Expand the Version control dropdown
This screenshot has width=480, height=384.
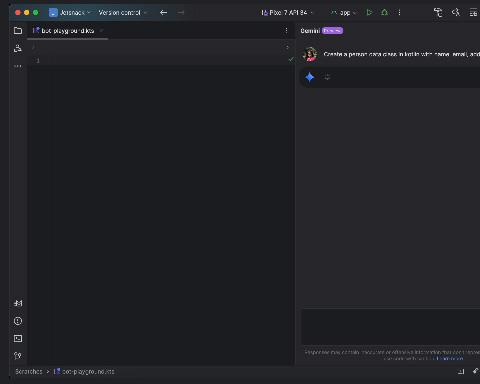pos(123,13)
